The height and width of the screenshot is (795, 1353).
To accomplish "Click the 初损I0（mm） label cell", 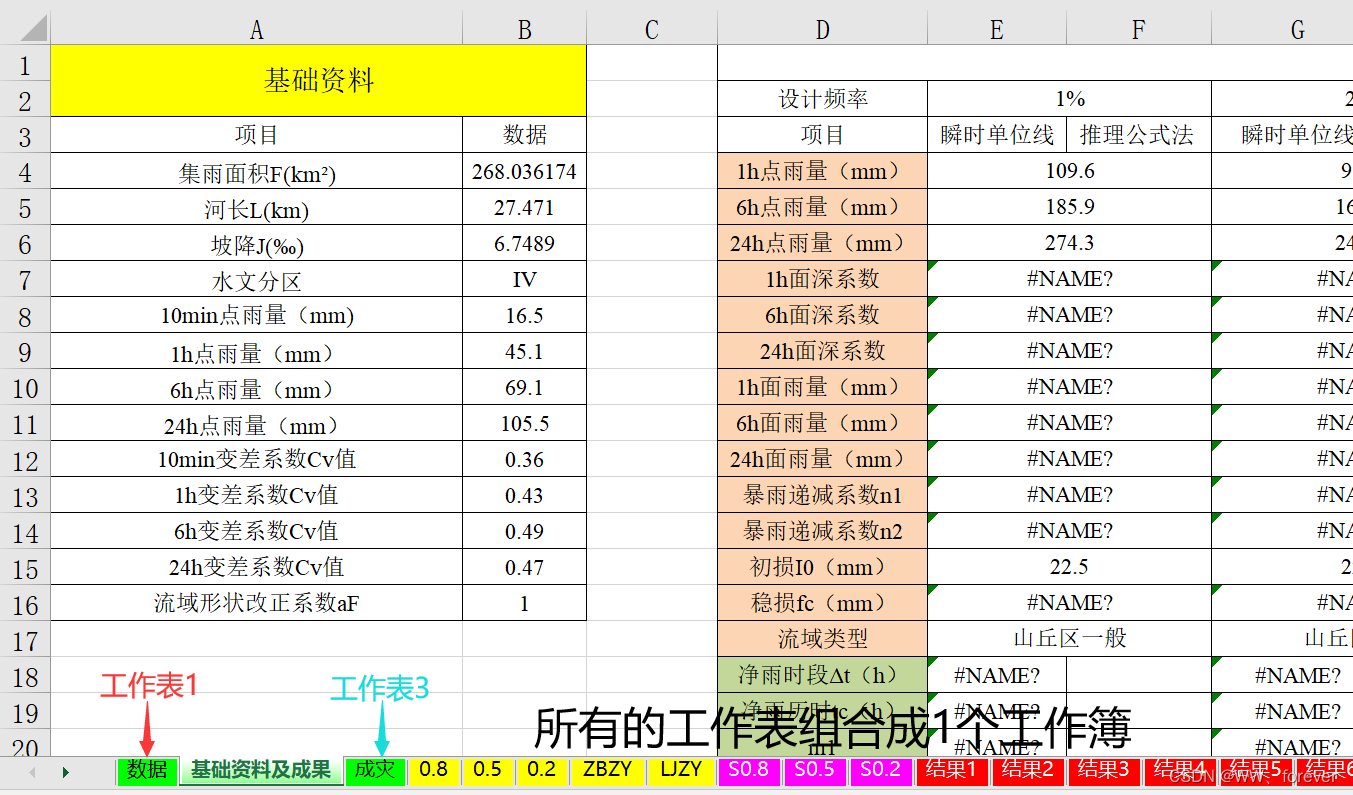I will click(x=822, y=567).
